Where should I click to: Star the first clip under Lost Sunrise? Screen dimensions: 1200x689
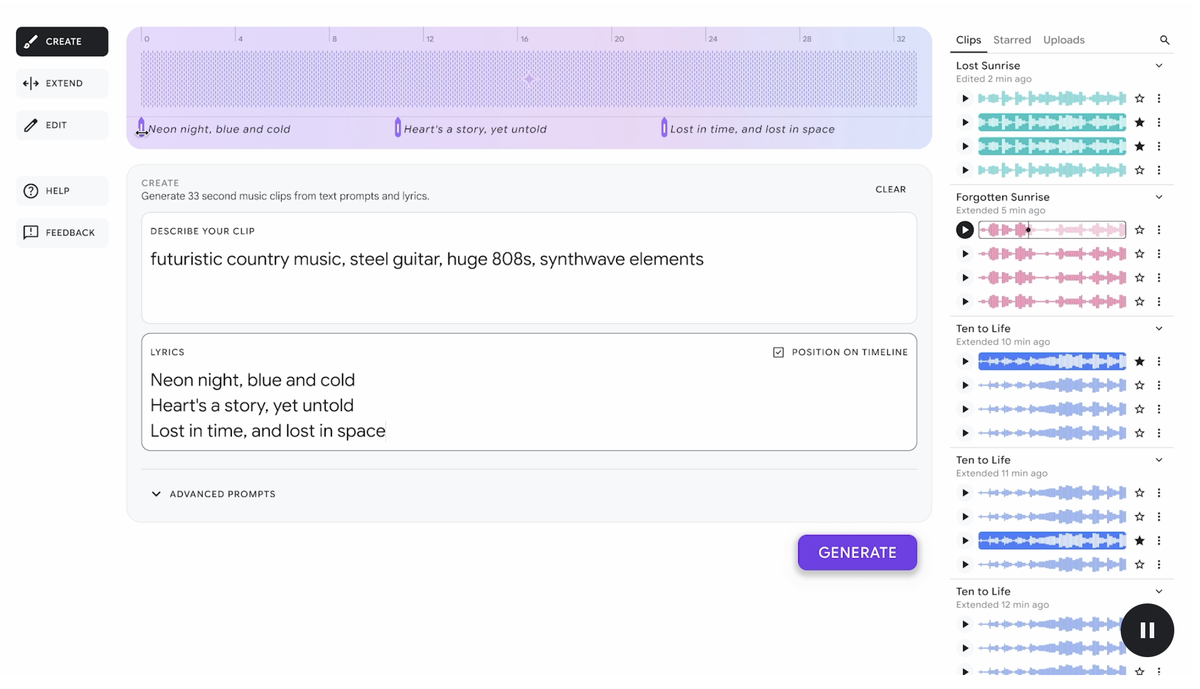click(1139, 98)
